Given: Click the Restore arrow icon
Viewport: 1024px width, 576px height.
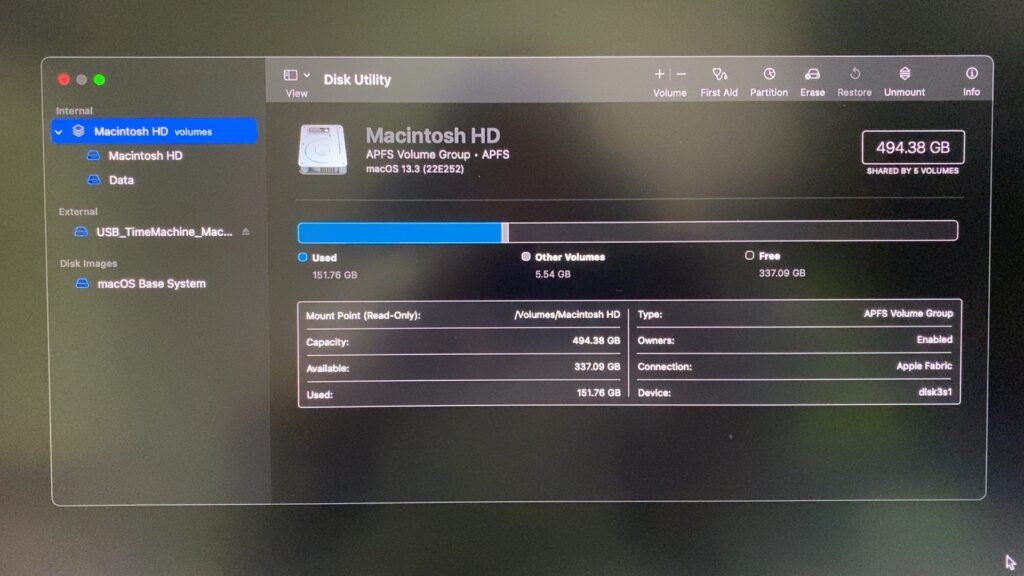Looking at the screenshot, I should coord(855,74).
